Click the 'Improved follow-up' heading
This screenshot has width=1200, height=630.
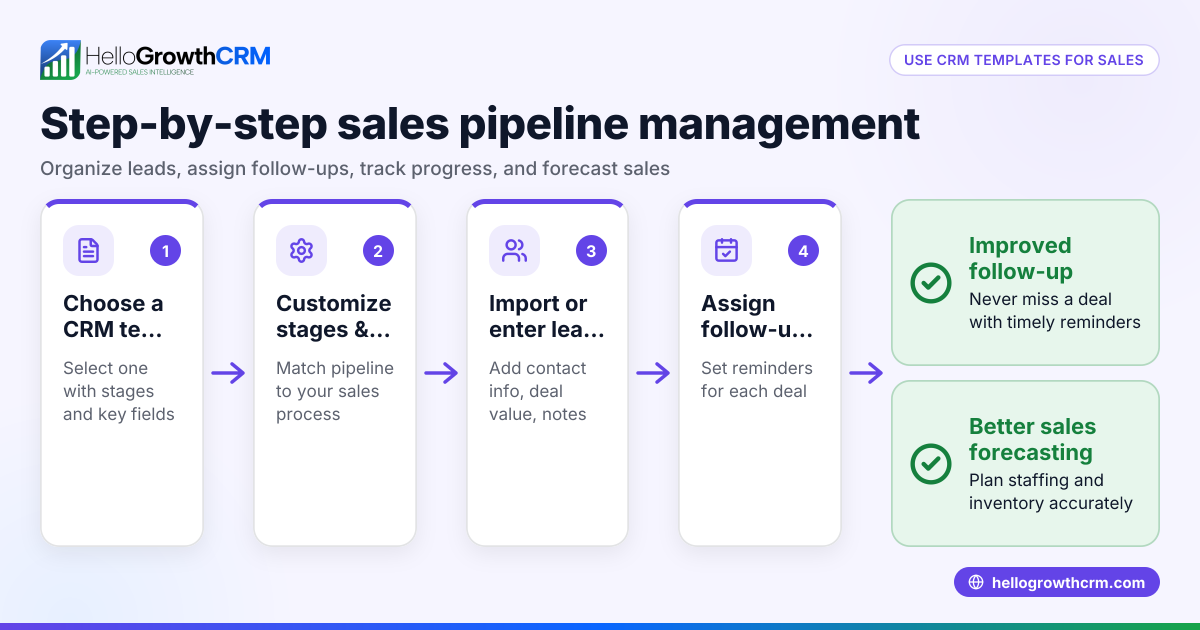tap(1020, 258)
